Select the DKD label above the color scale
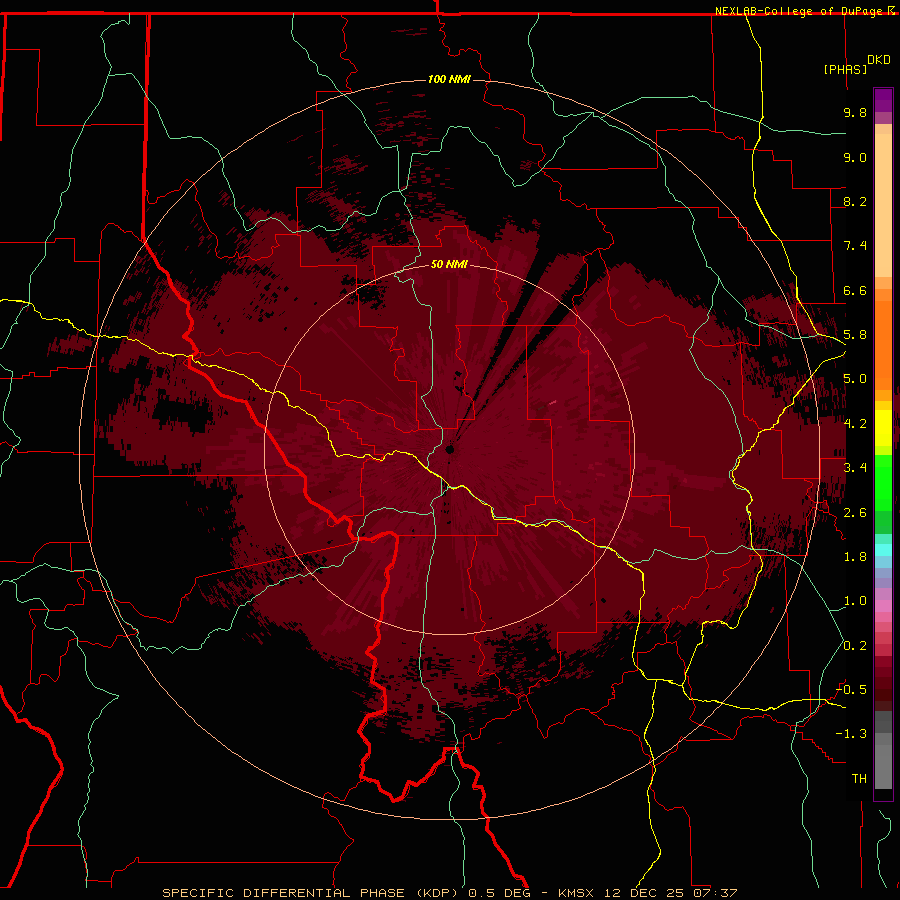The image size is (900, 900). pos(879,59)
